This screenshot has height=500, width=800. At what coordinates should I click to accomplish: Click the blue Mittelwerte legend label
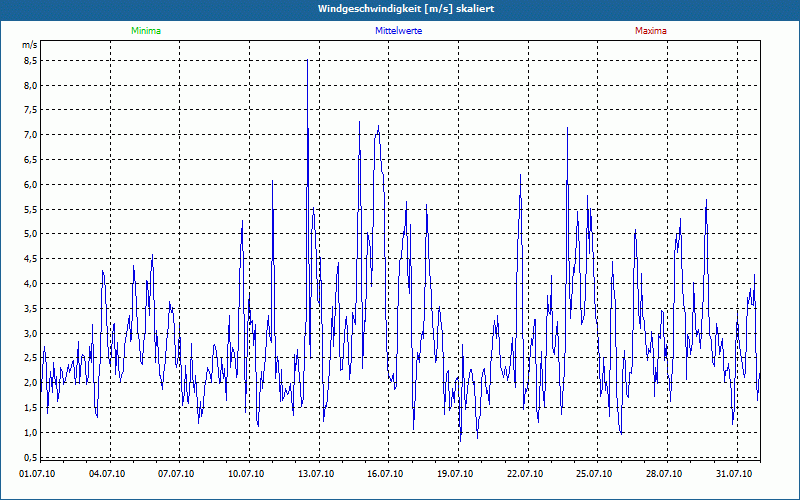pos(398,31)
